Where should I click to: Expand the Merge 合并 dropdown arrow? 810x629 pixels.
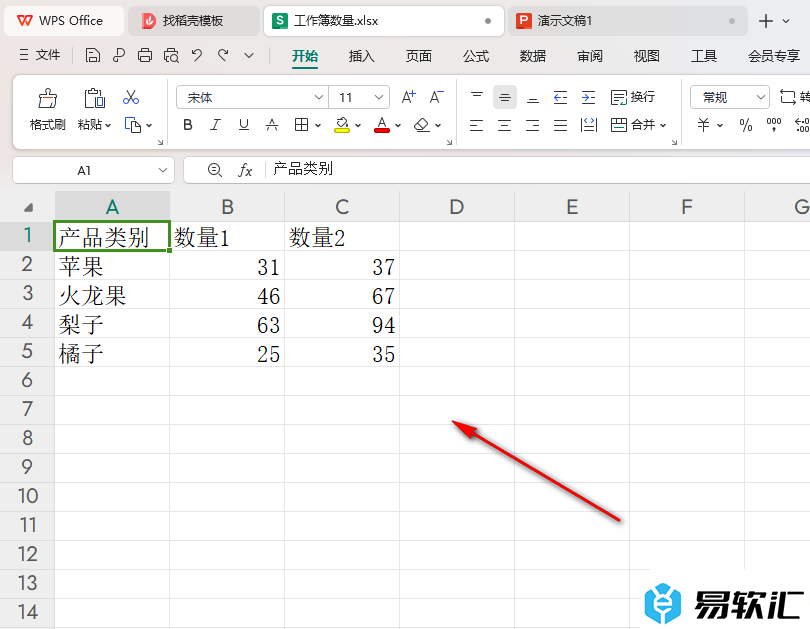663,125
